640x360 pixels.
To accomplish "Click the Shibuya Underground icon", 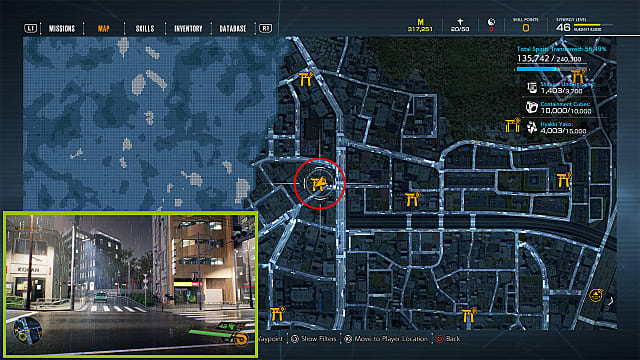I will [532, 87].
